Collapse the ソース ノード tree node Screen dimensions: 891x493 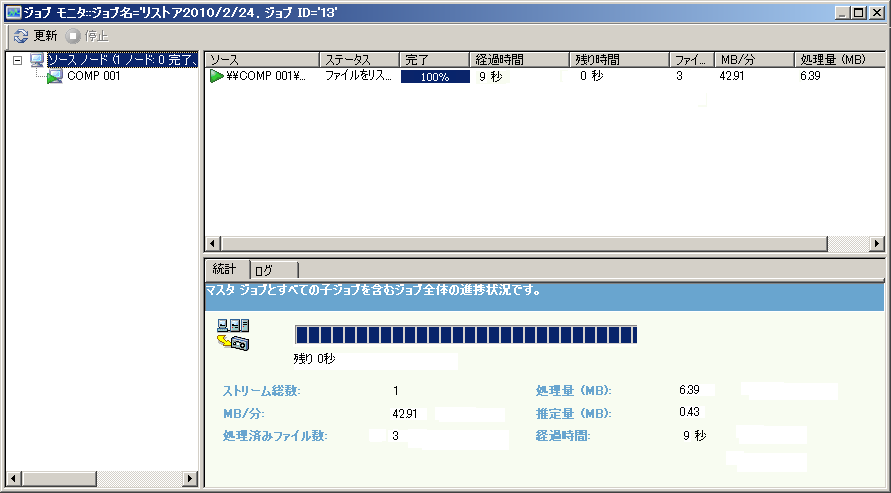coord(17,60)
